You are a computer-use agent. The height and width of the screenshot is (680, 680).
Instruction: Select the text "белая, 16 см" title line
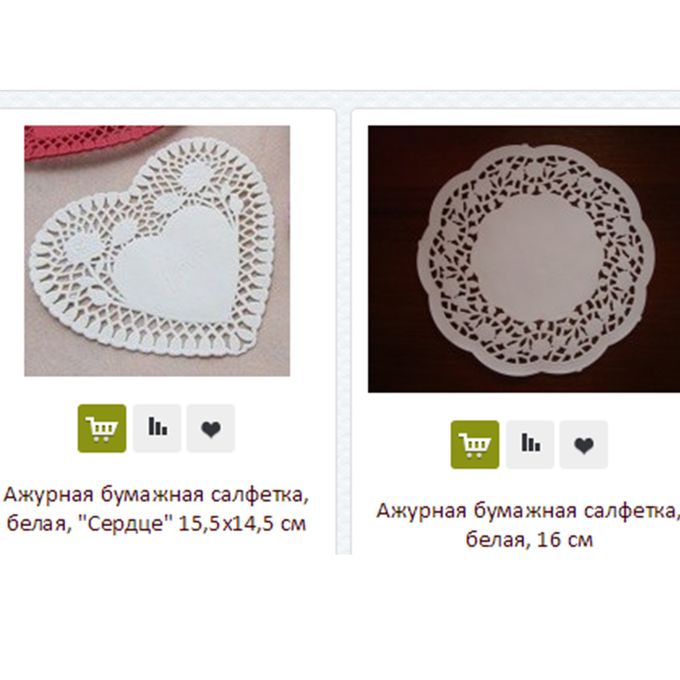(x=529, y=540)
